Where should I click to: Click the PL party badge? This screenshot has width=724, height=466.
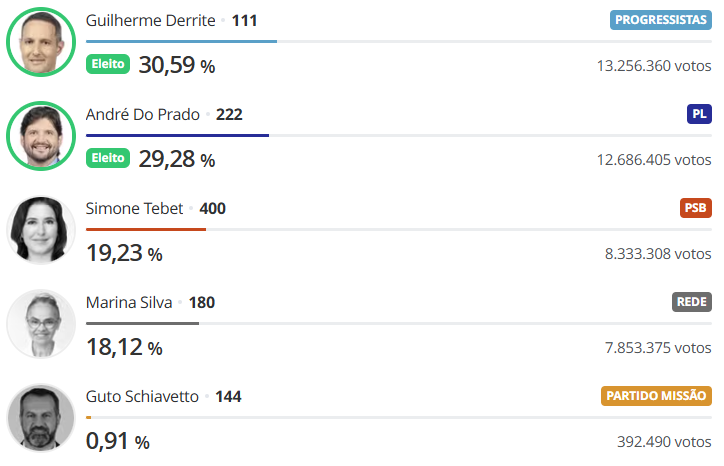click(699, 114)
